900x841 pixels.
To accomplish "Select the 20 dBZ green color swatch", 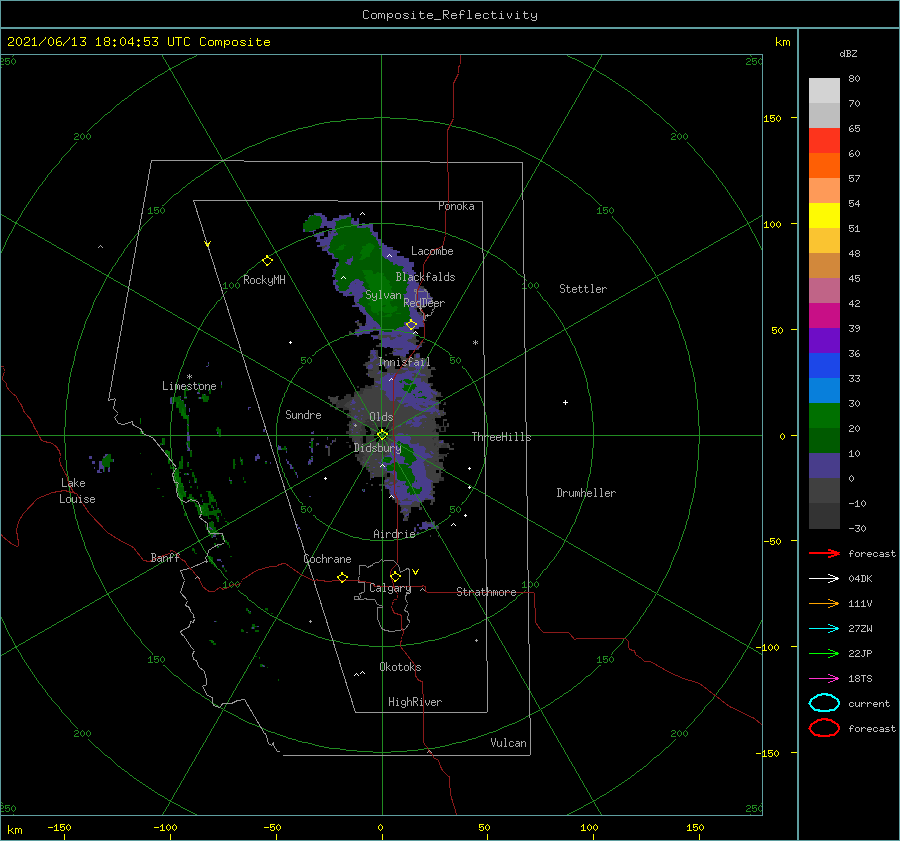I will 824,416.
